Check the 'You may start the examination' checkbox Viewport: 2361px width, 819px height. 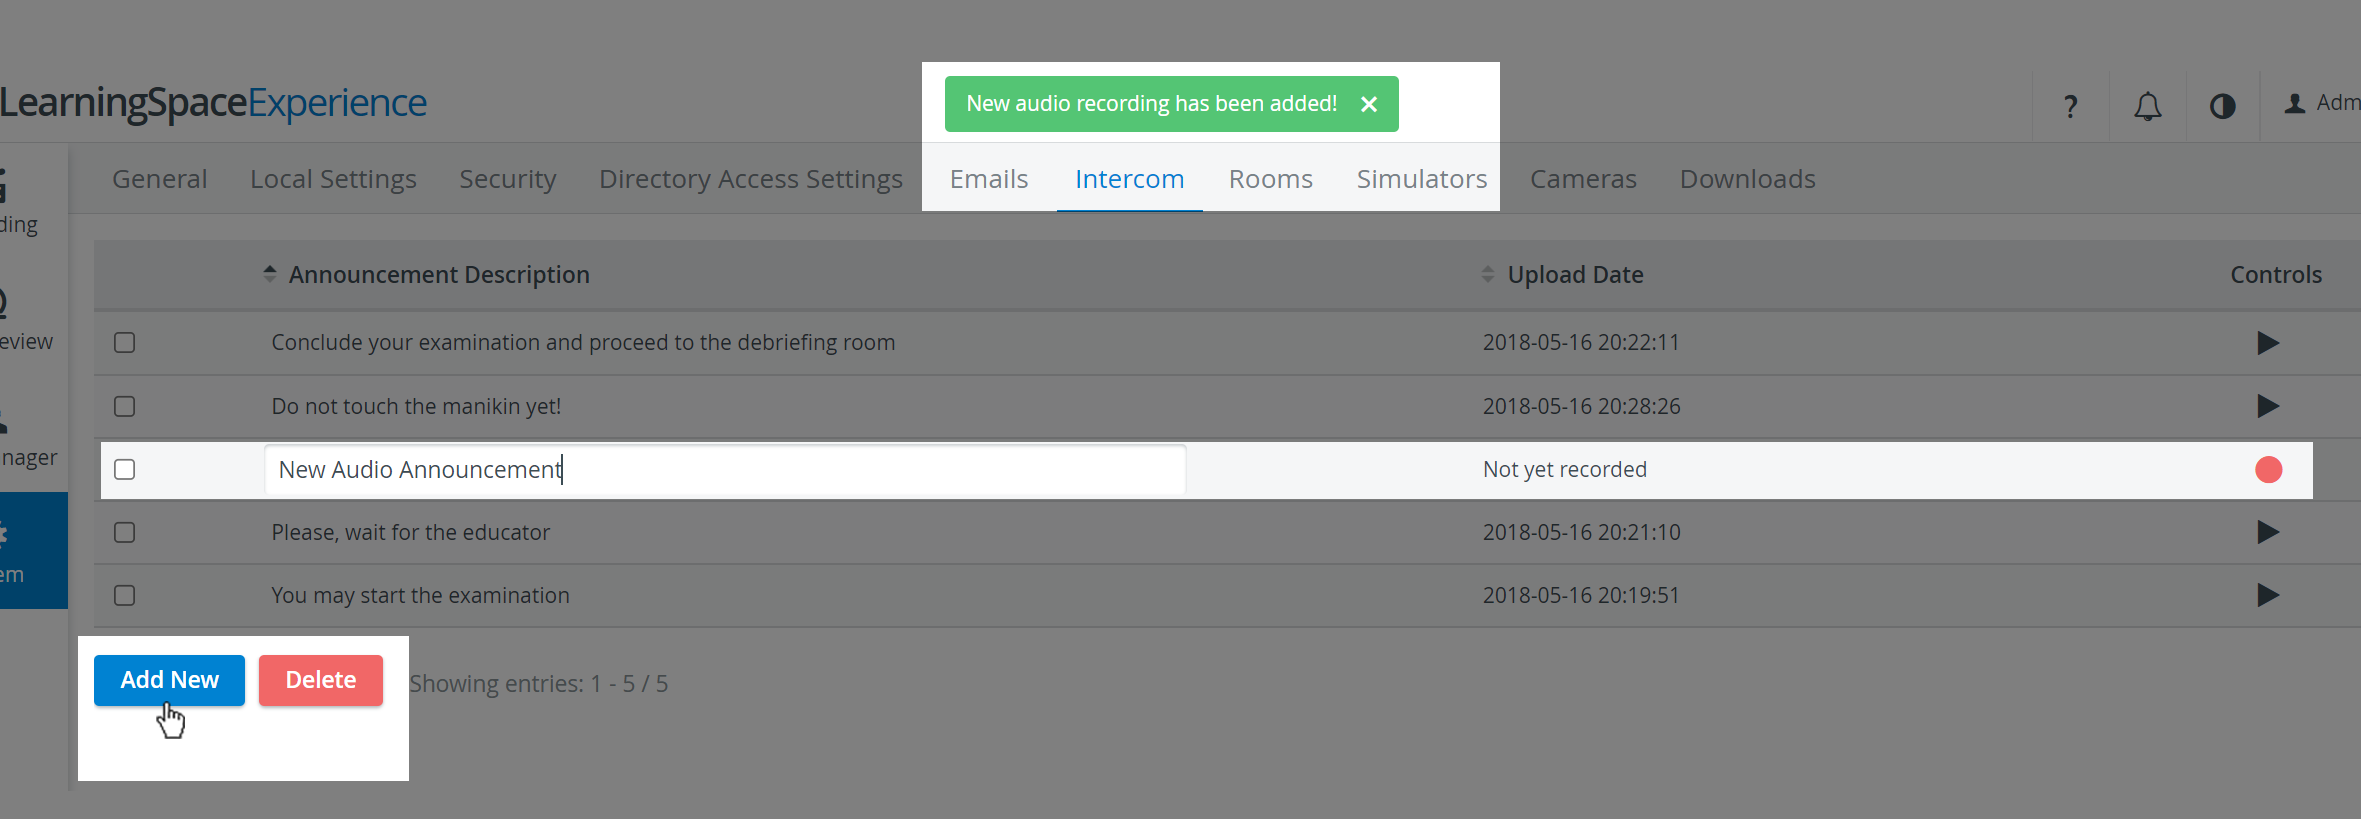coord(125,595)
